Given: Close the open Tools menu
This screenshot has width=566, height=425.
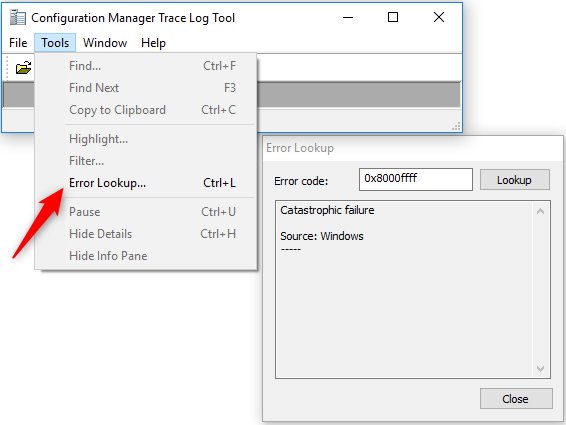Looking at the screenshot, I should pyautogui.click(x=55, y=43).
